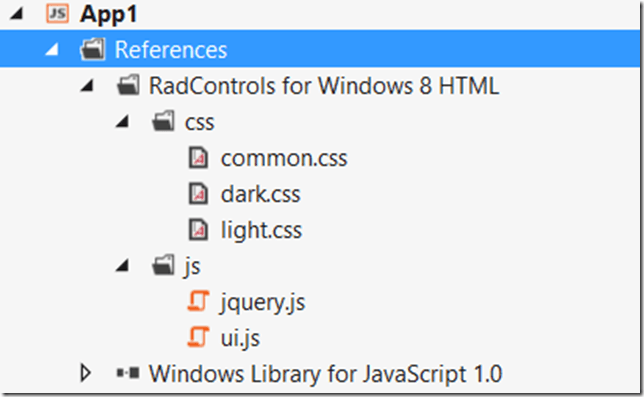Click the Windows Library reference icon
This screenshot has height=397, width=644.
[x=128, y=373]
